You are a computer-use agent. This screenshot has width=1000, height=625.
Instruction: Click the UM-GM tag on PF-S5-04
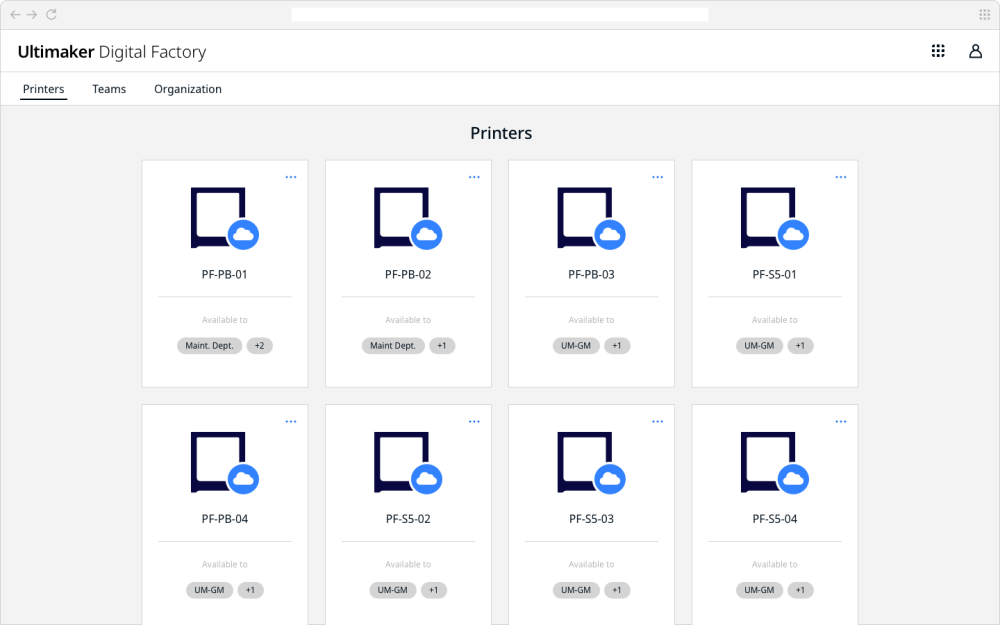pos(759,590)
